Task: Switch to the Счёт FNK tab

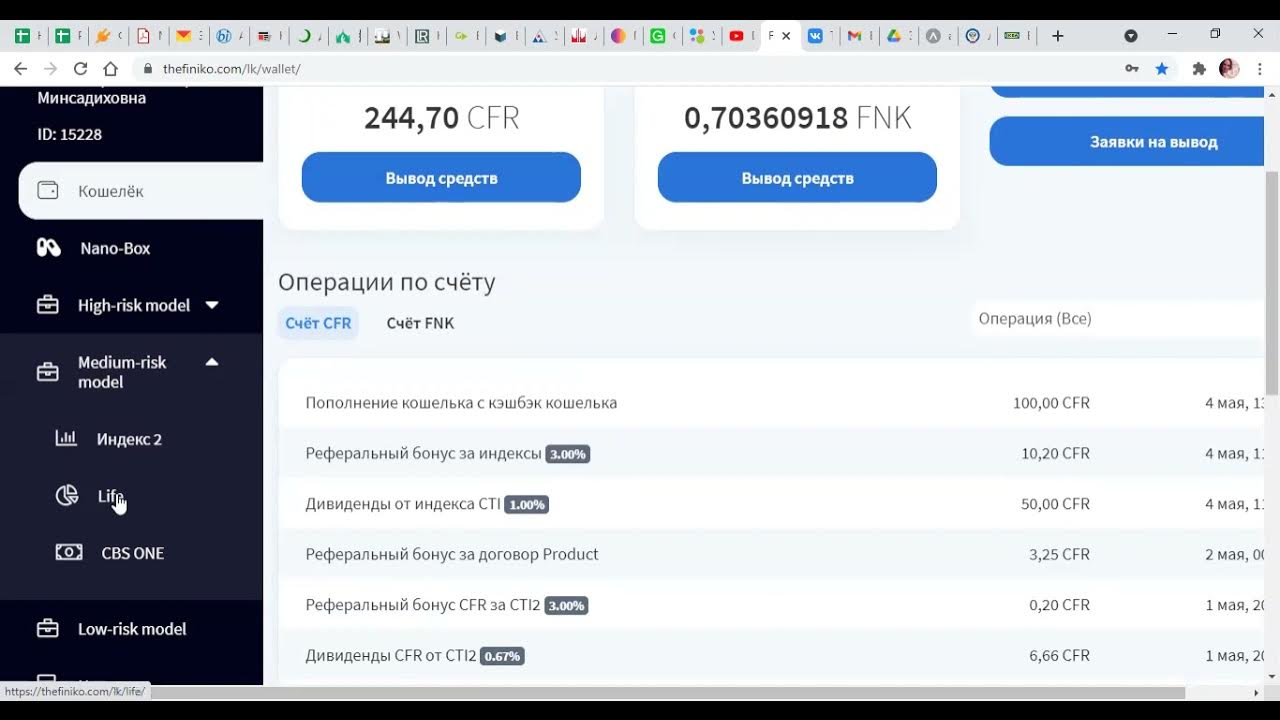Action: (420, 323)
